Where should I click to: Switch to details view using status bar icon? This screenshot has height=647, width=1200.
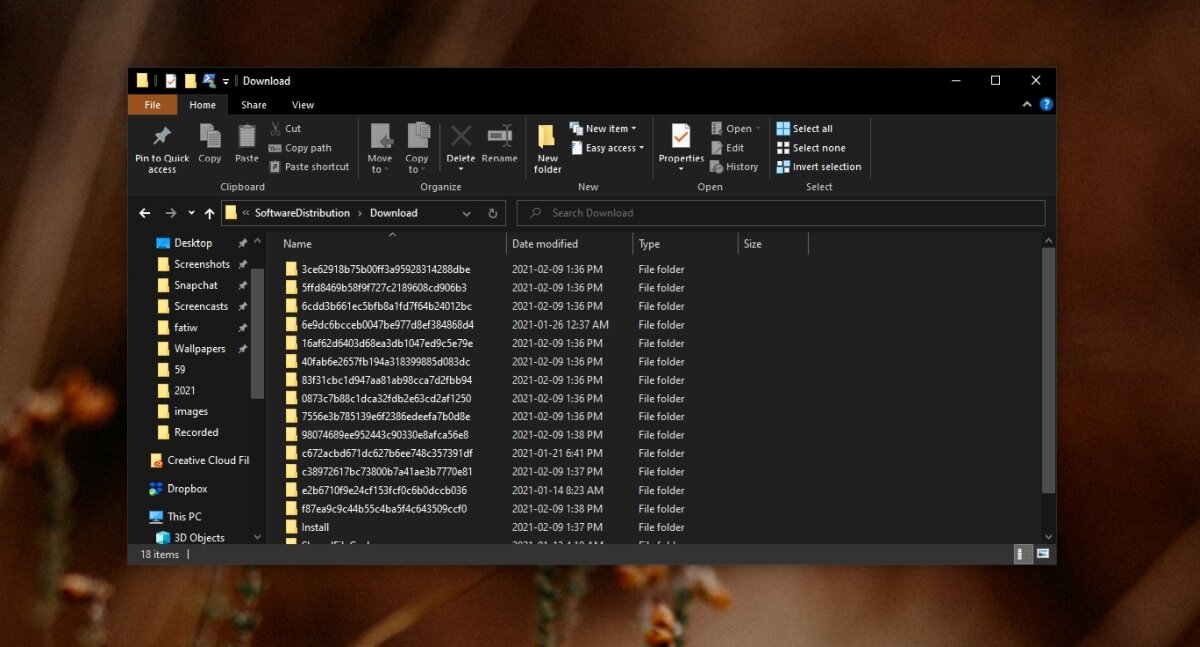point(1021,553)
